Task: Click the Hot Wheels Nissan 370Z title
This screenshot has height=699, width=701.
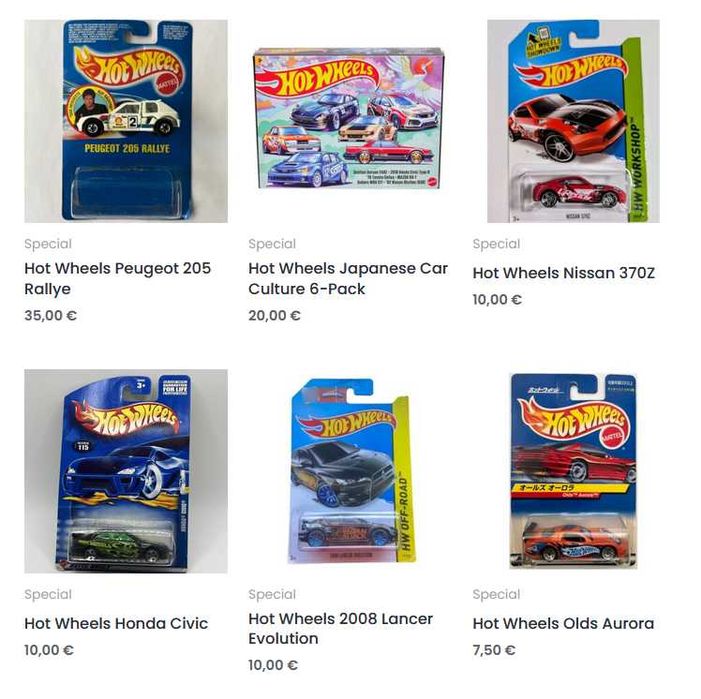Action: coord(563,273)
